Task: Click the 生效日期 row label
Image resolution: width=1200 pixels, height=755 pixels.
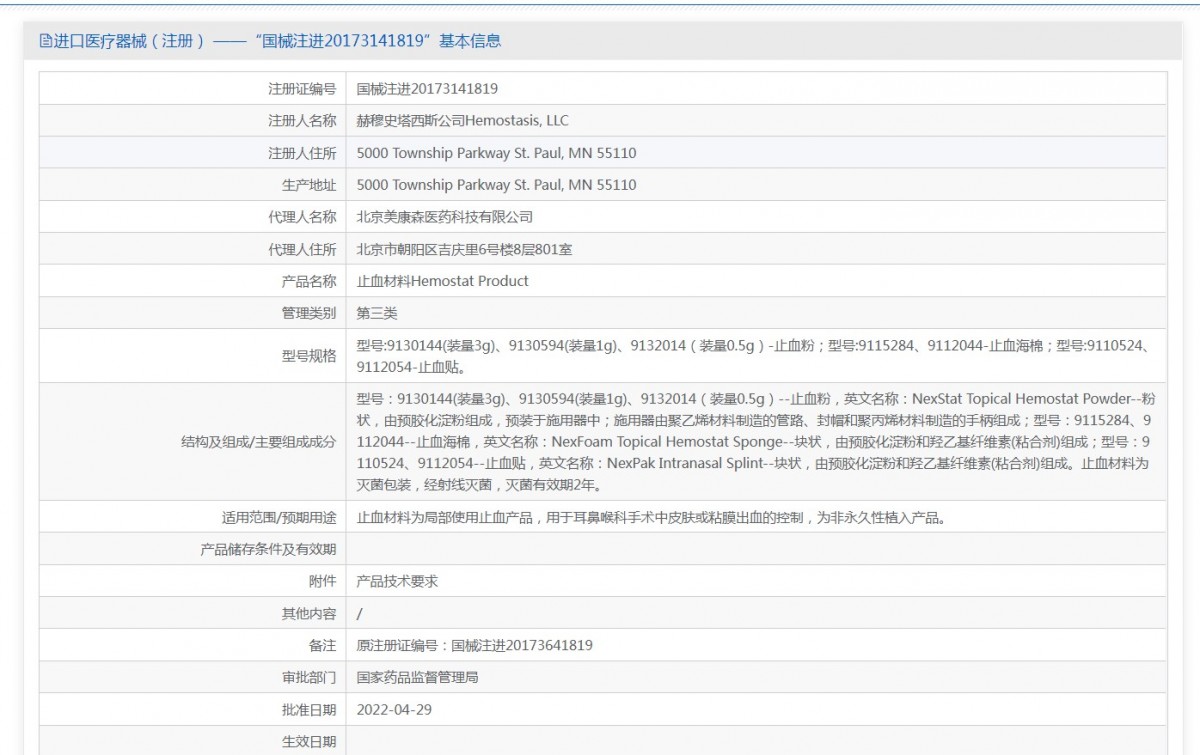Action: (308, 741)
